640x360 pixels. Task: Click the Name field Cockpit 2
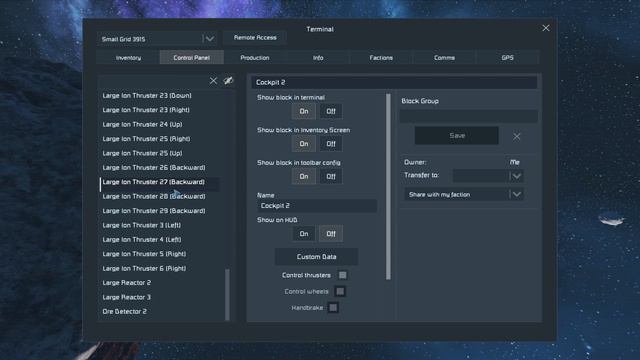(317, 206)
